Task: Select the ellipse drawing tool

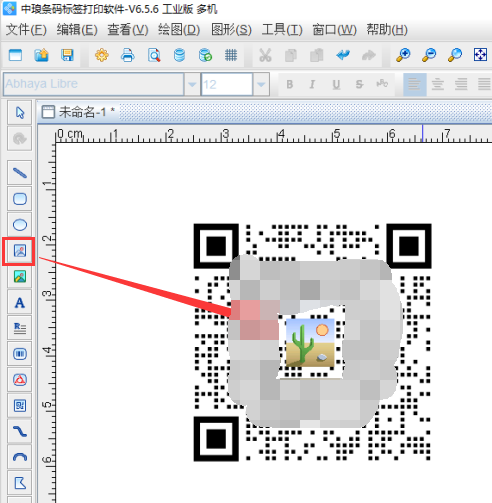Action: [20, 225]
